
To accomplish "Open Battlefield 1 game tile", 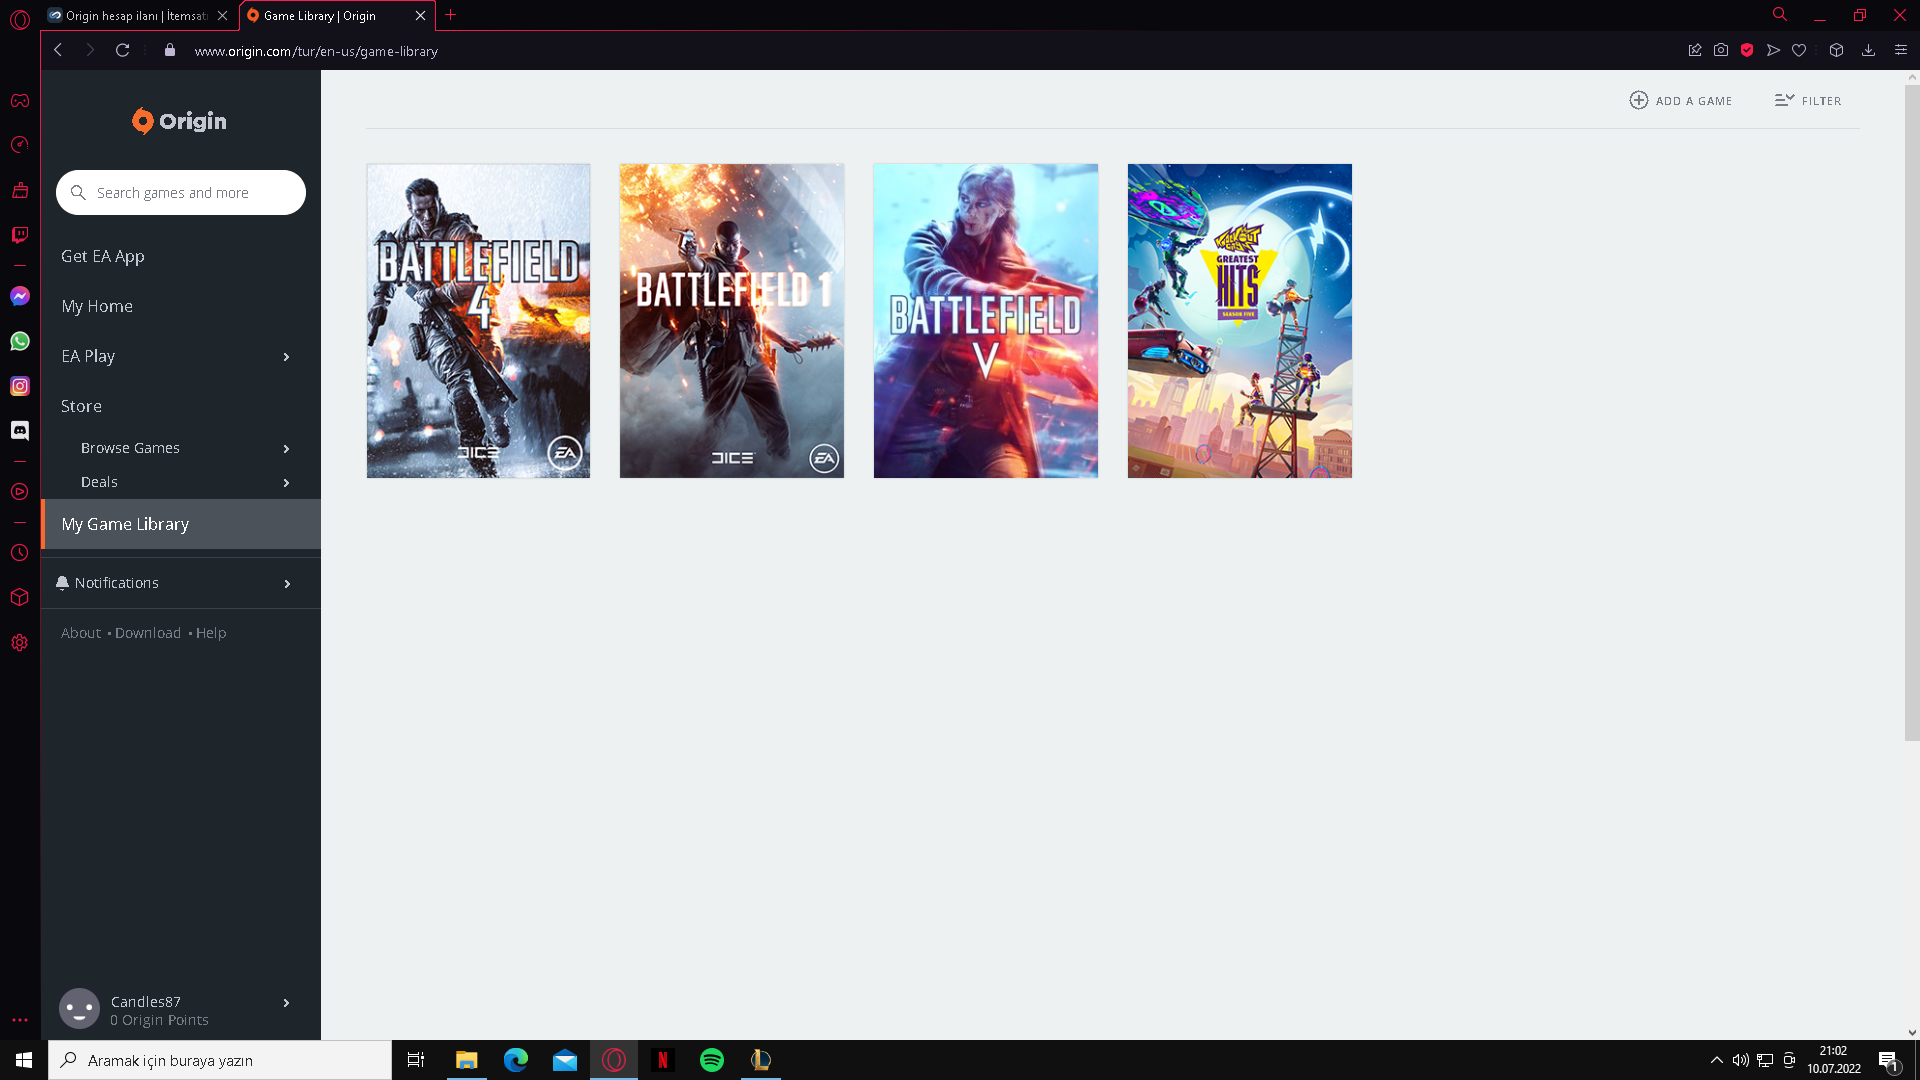I will pos(732,321).
